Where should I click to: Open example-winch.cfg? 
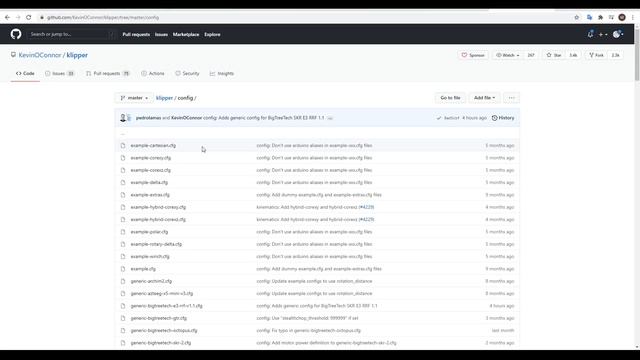point(150,256)
